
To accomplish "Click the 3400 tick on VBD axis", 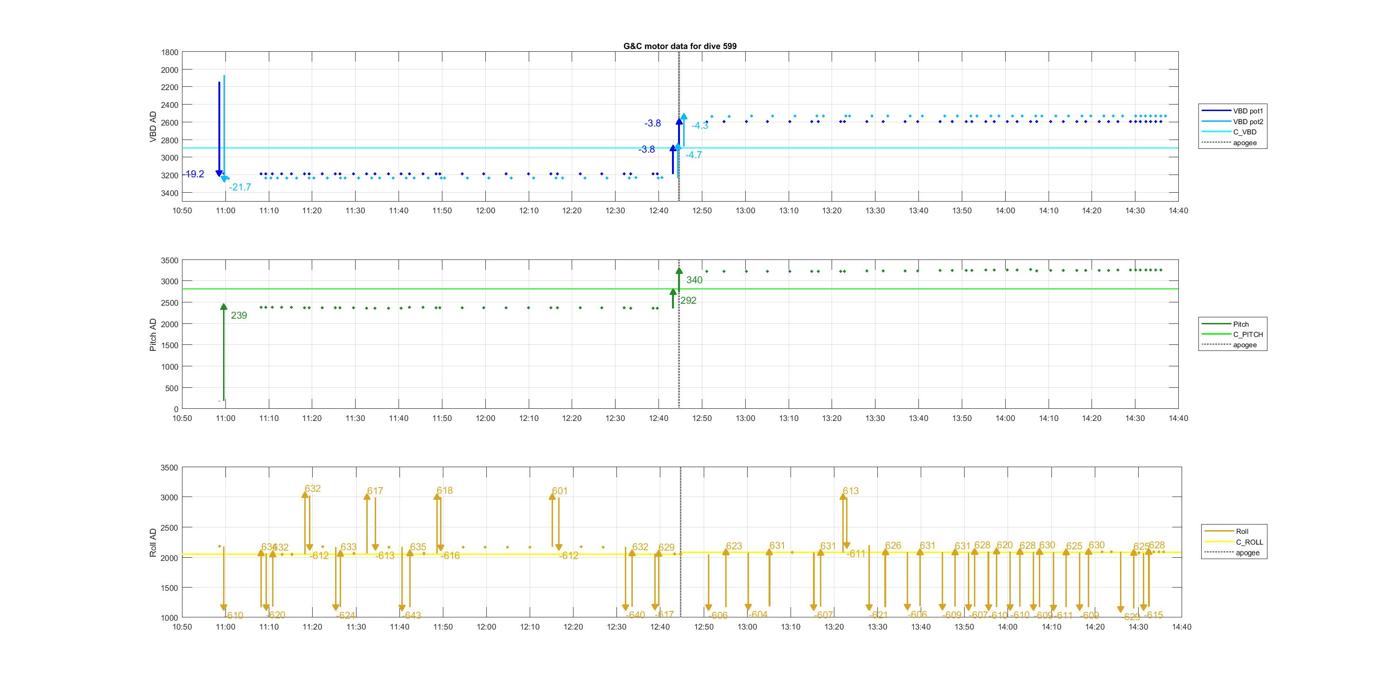I will coord(170,192).
